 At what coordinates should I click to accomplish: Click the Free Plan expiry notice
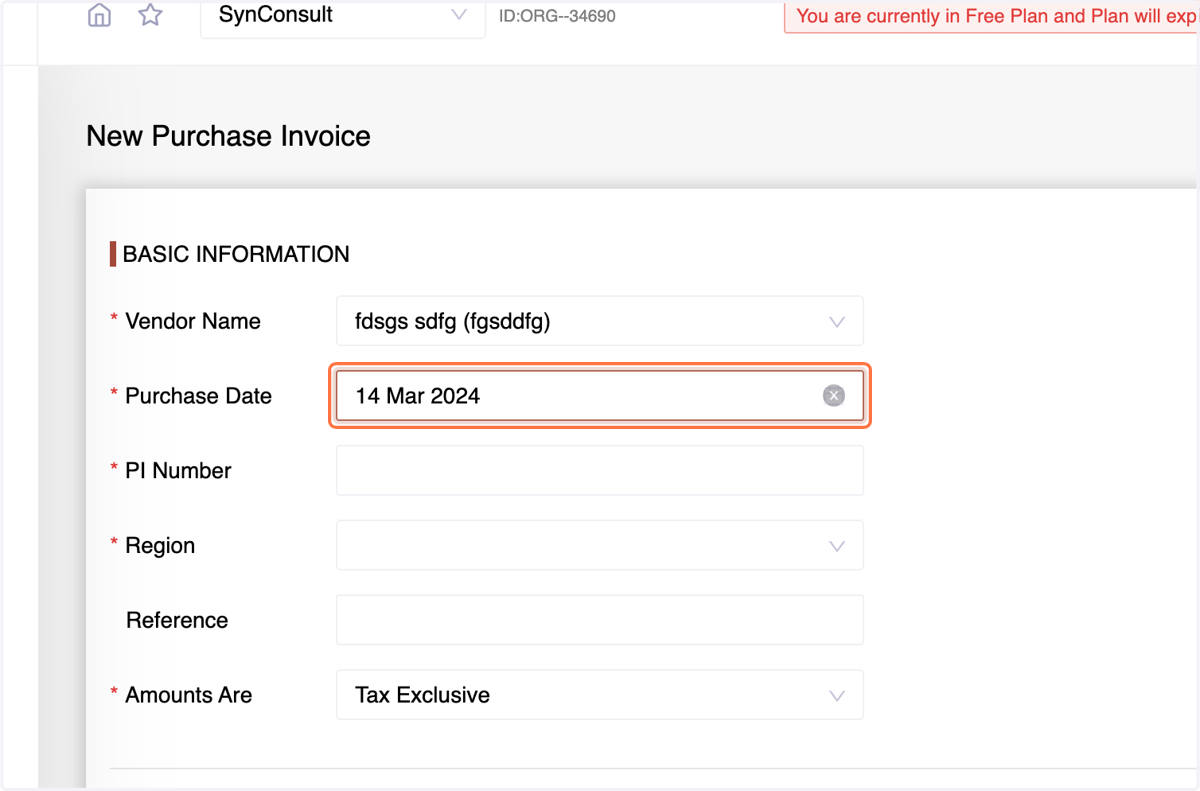(992, 17)
